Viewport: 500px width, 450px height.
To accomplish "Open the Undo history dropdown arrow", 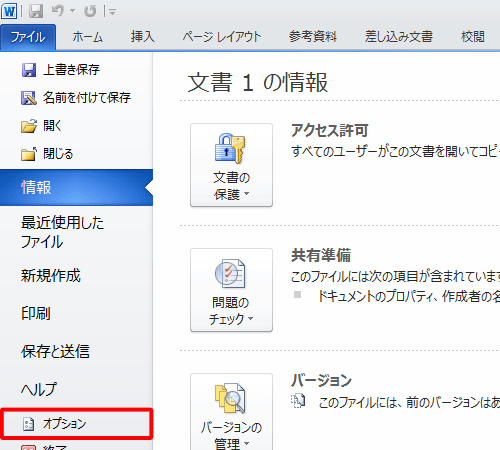I will (x=72, y=11).
